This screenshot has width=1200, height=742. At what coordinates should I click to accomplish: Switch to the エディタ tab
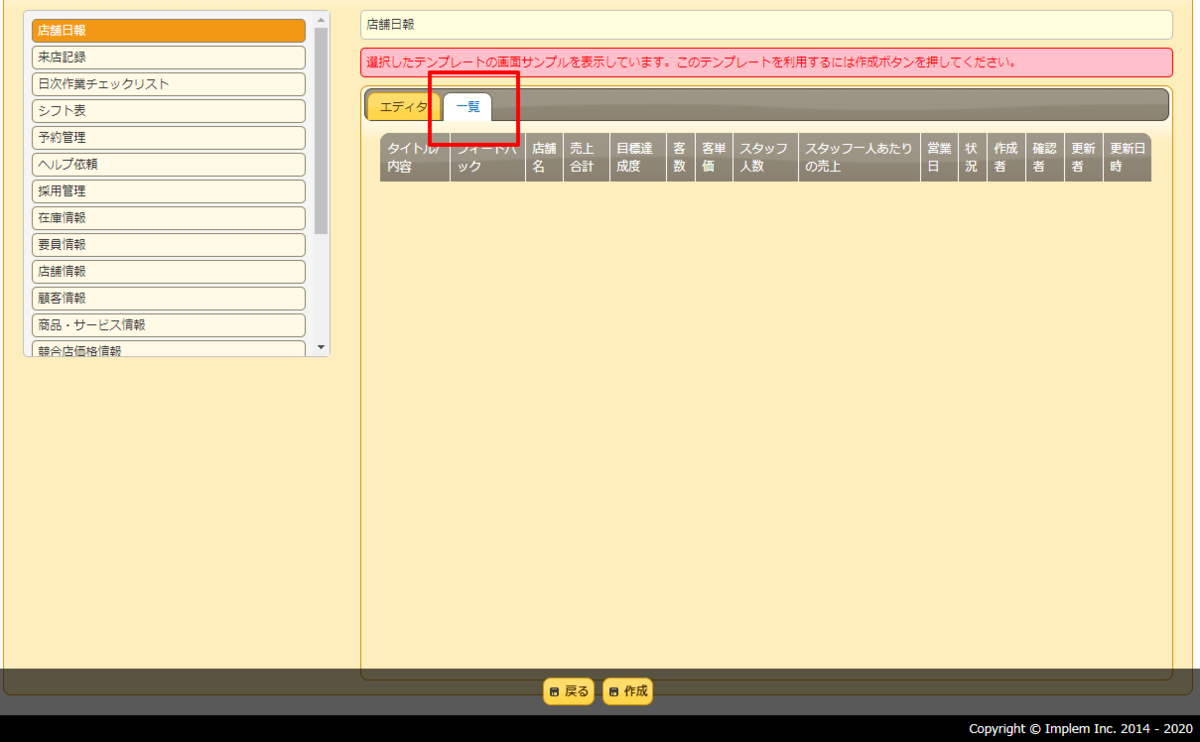tap(403, 105)
